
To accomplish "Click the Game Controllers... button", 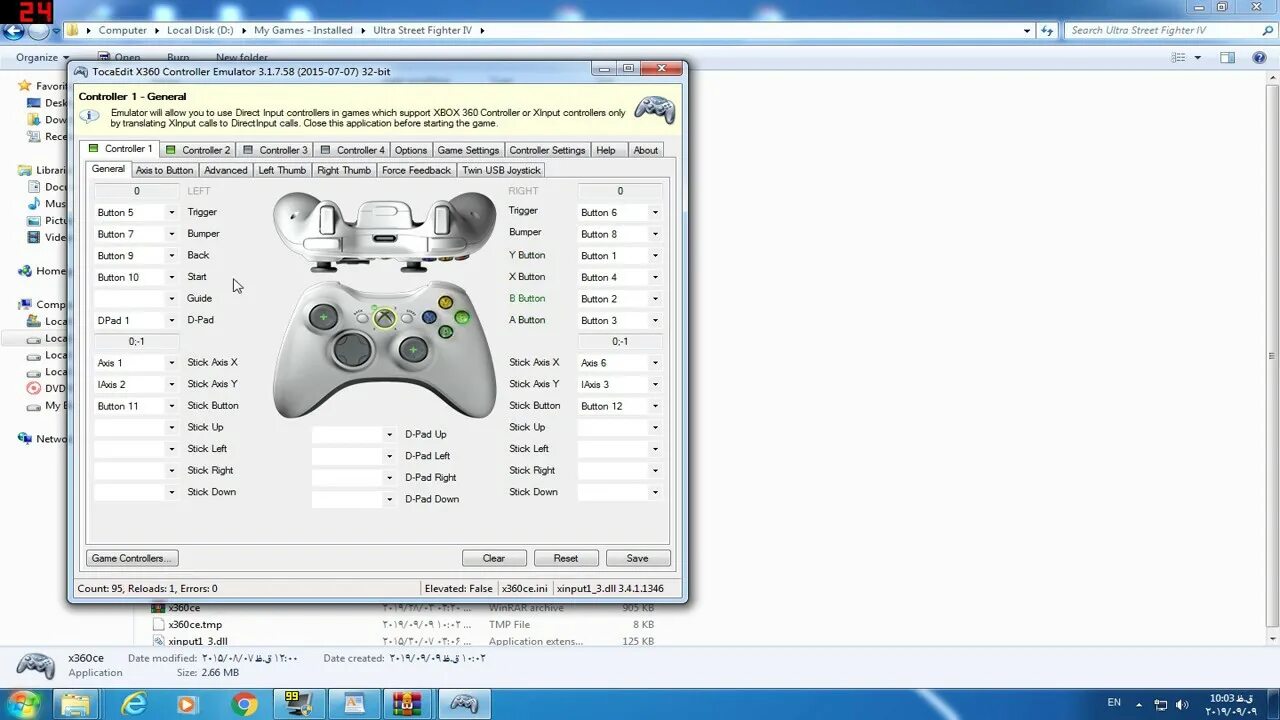I will pyautogui.click(x=132, y=558).
